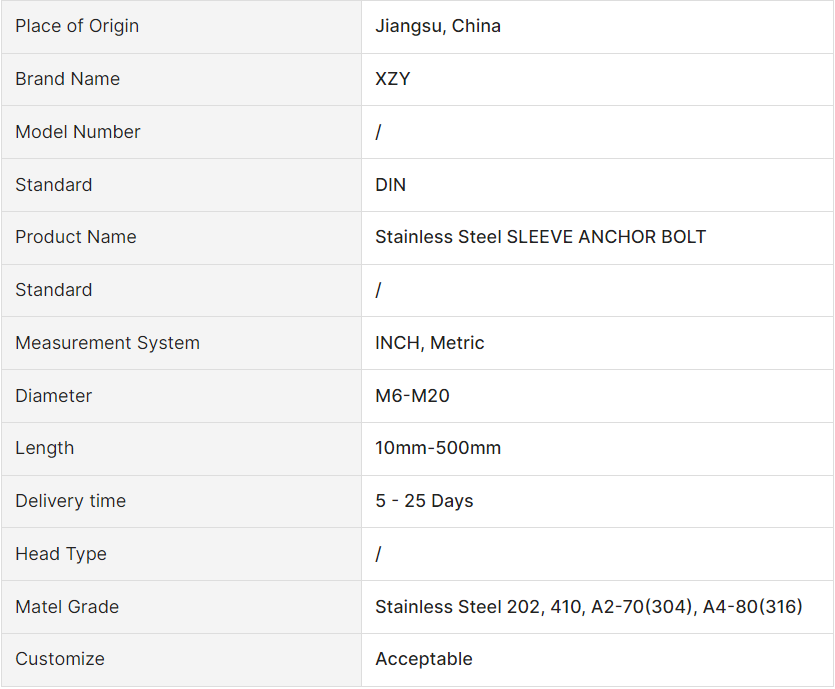This screenshot has height=689, width=835.
Task: Click the Acceptable customize value
Action: pos(424,659)
